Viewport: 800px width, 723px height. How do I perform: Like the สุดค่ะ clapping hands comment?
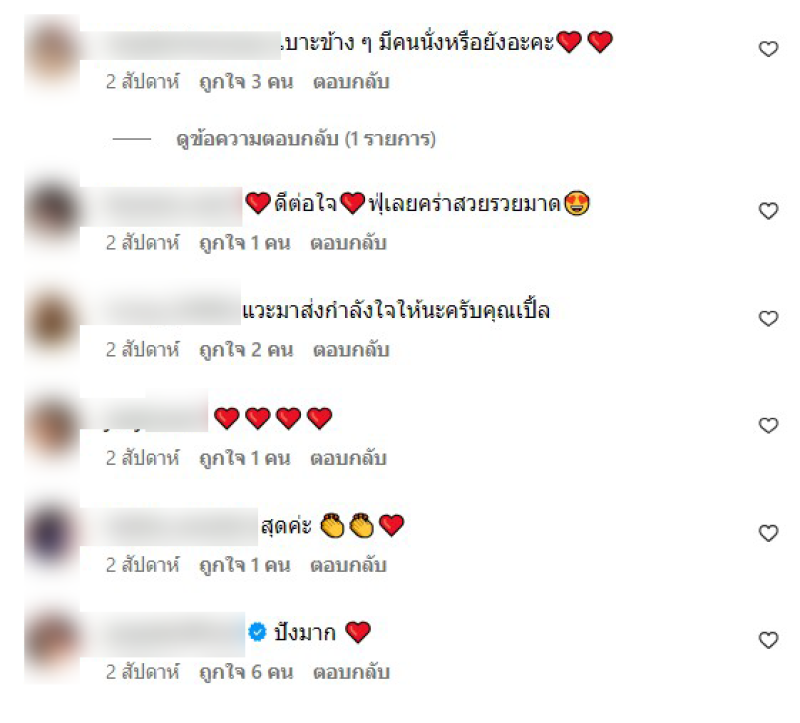pos(768,533)
